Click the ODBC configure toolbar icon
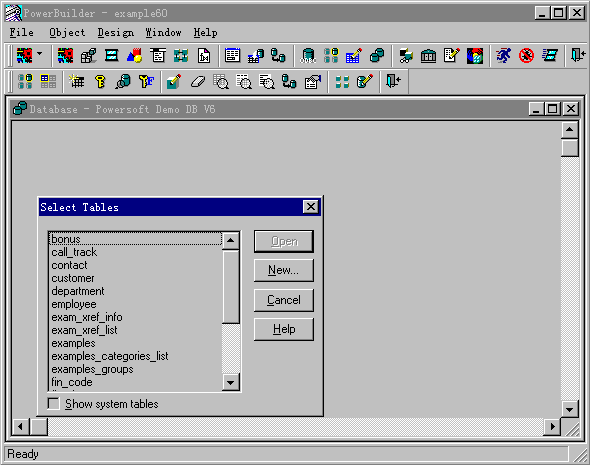This screenshot has width=590, height=465. click(x=308, y=56)
